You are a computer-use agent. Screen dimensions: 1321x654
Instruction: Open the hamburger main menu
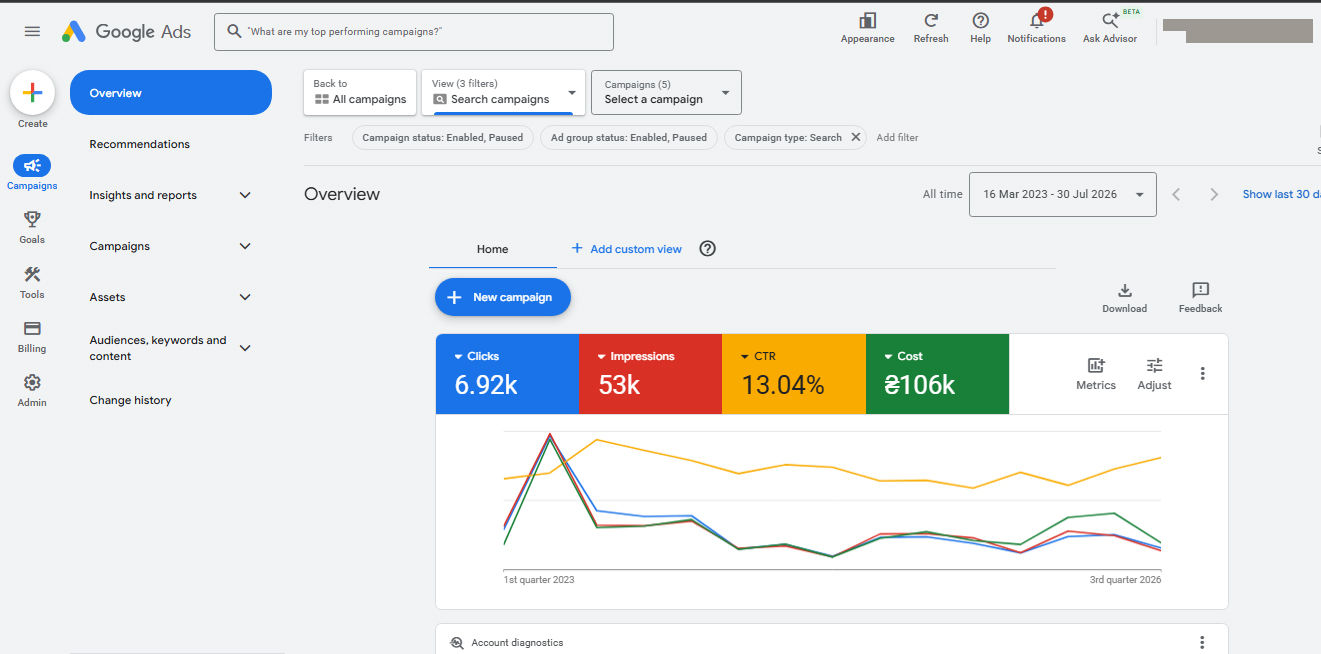point(32,31)
